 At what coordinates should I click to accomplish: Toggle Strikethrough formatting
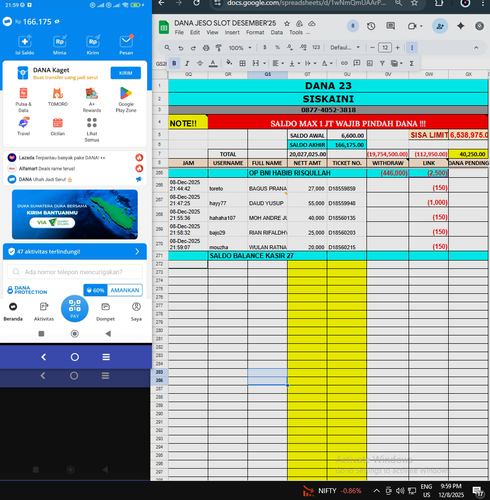pyautogui.click(x=200, y=63)
